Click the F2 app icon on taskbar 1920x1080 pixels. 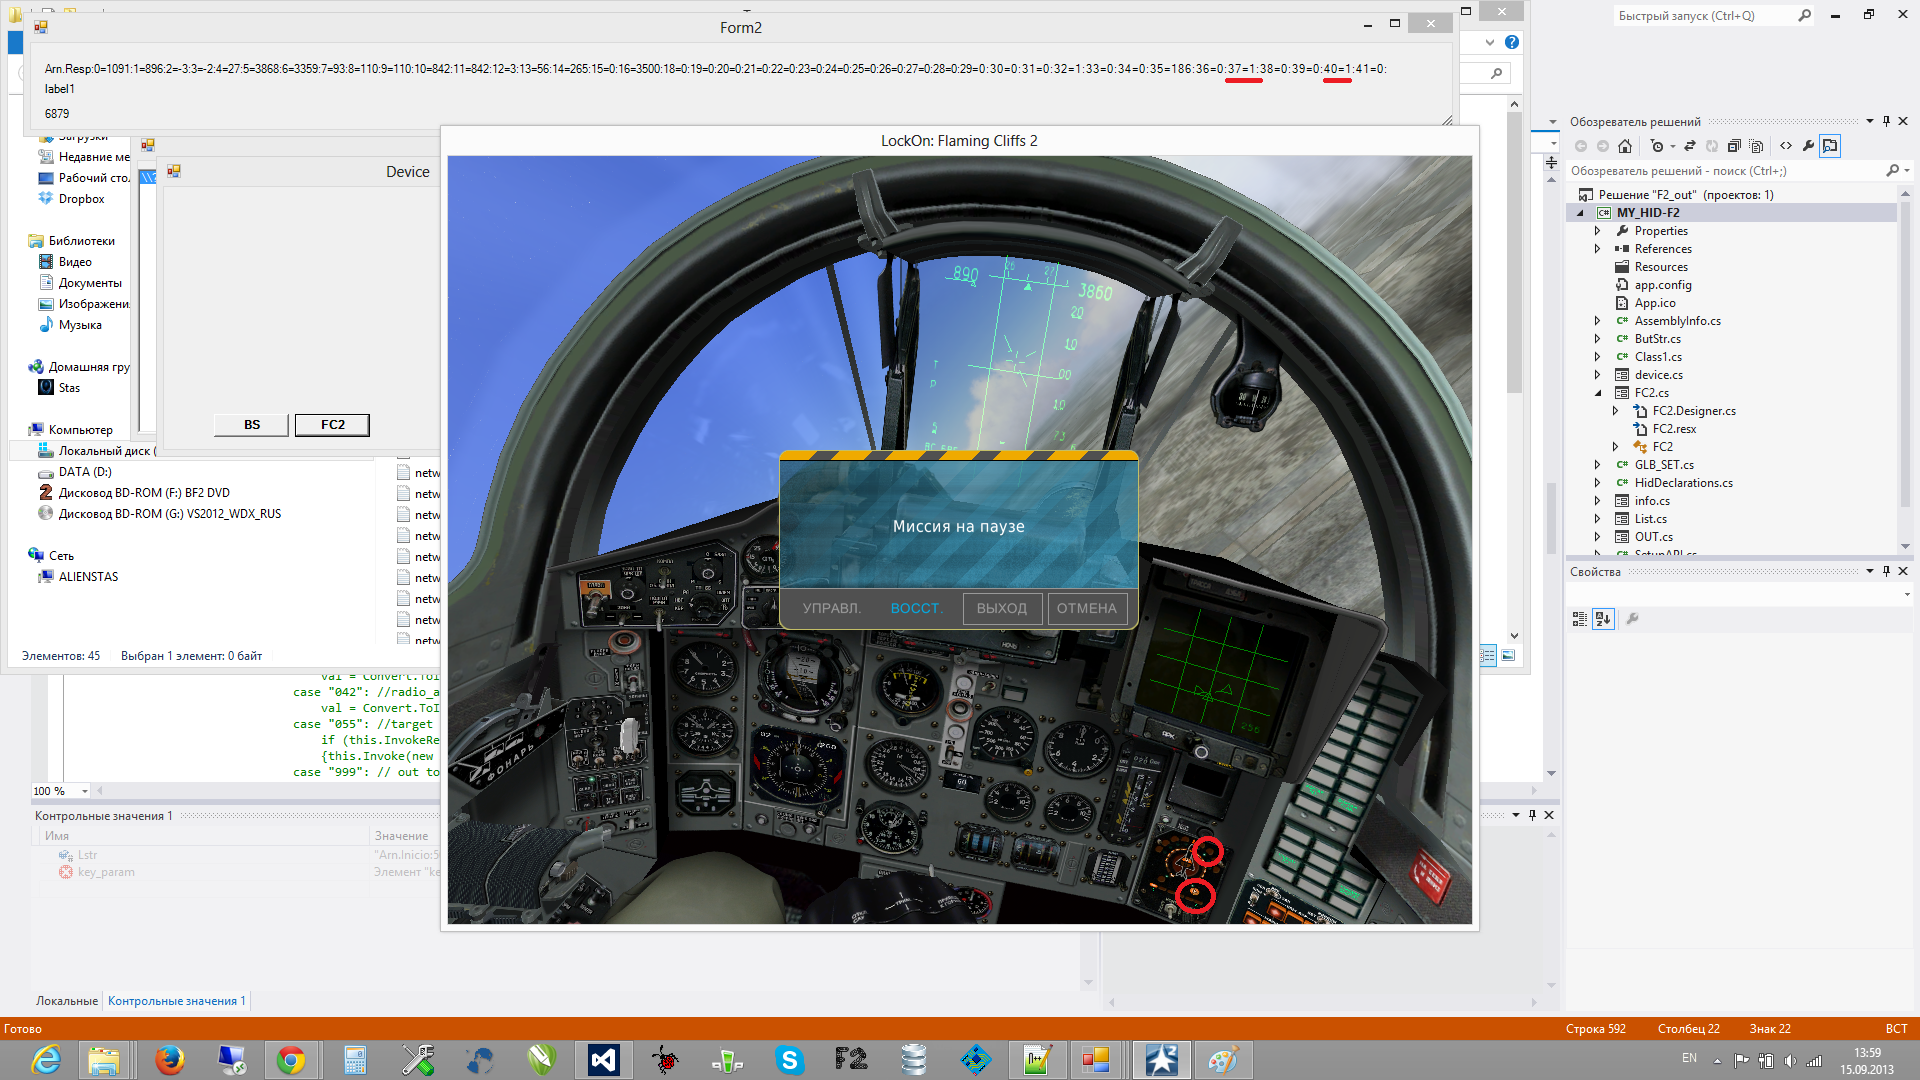[x=851, y=1059]
